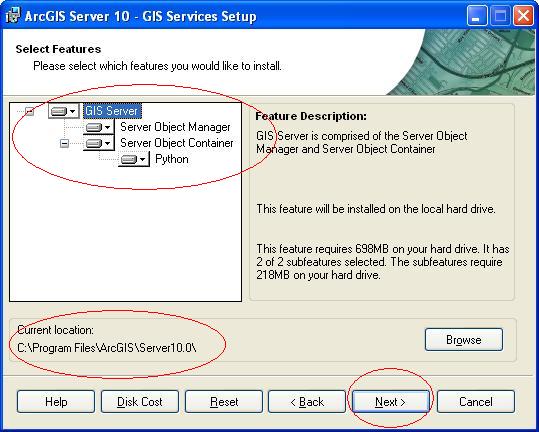This screenshot has height=432, width=539.
Task: Close the setup window
Action: (x=523, y=16)
